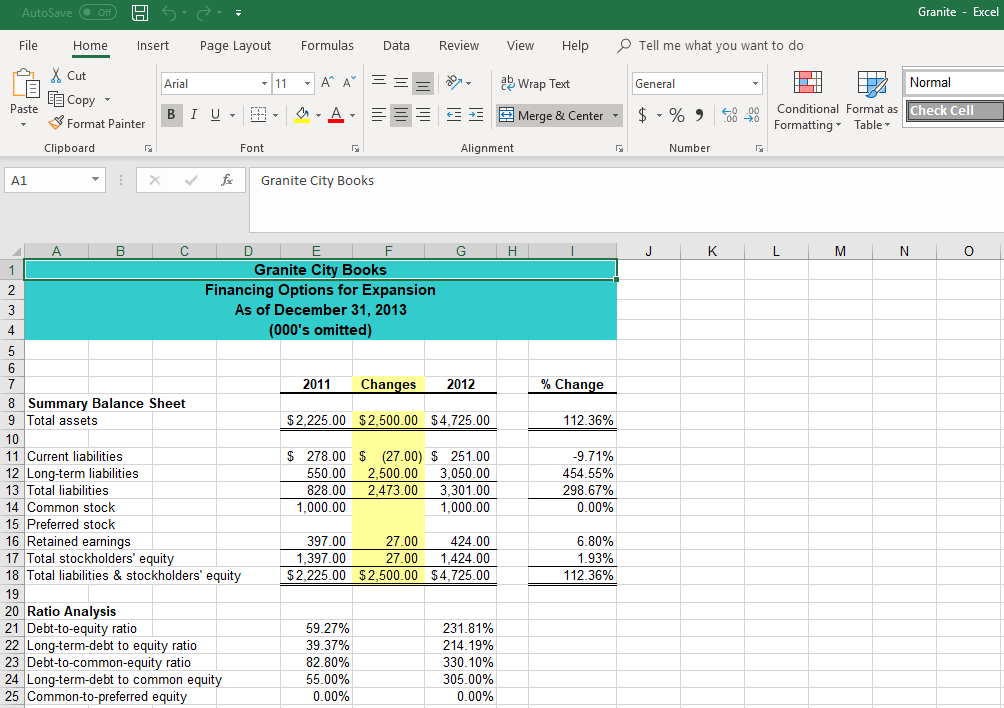The width and height of the screenshot is (1004, 708).
Task: Toggle Wrap Text
Action: pos(535,83)
